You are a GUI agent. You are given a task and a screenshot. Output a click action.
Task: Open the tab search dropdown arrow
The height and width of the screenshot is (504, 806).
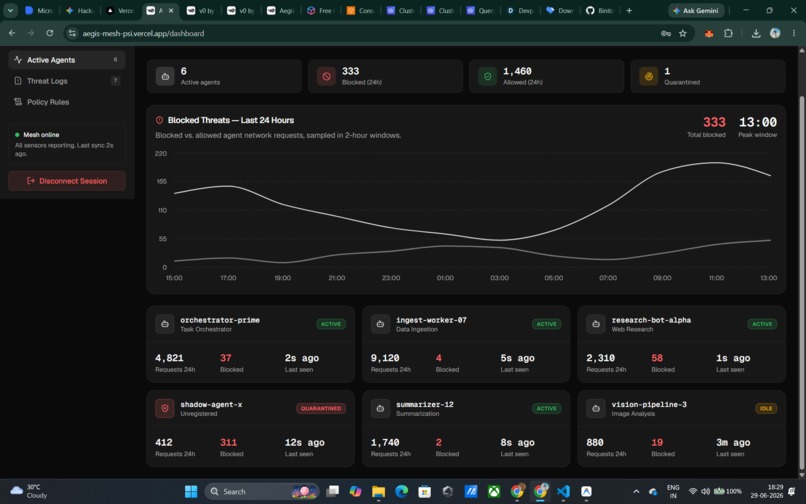click(10, 10)
